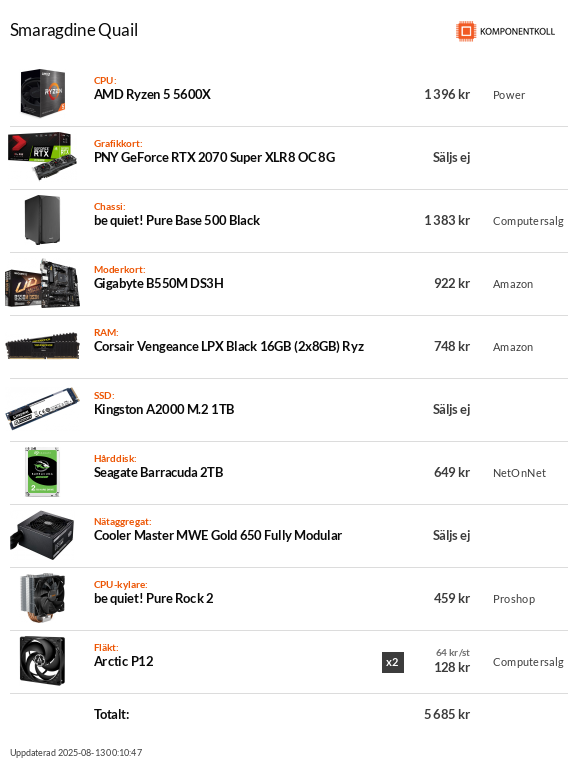Click the Kingston A2000 SSD image
This screenshot has width=577, height=766.
click(x=43, y=408)
